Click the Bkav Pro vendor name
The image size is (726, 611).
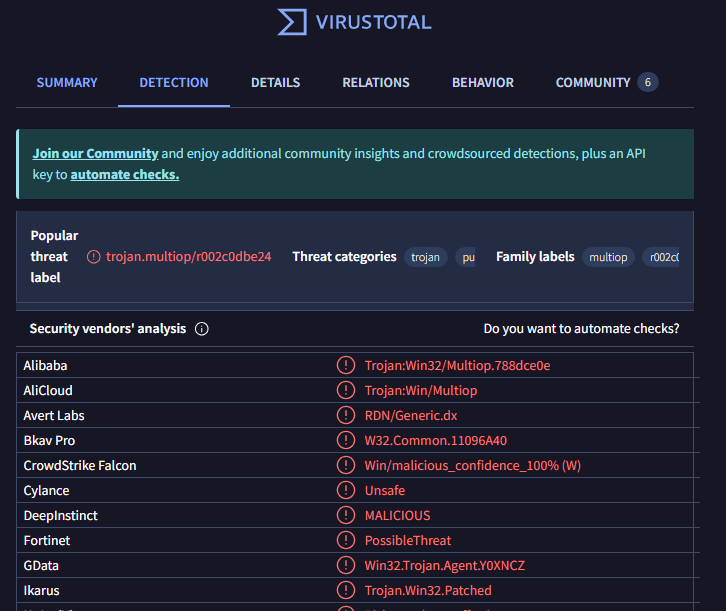coord(50,441)
